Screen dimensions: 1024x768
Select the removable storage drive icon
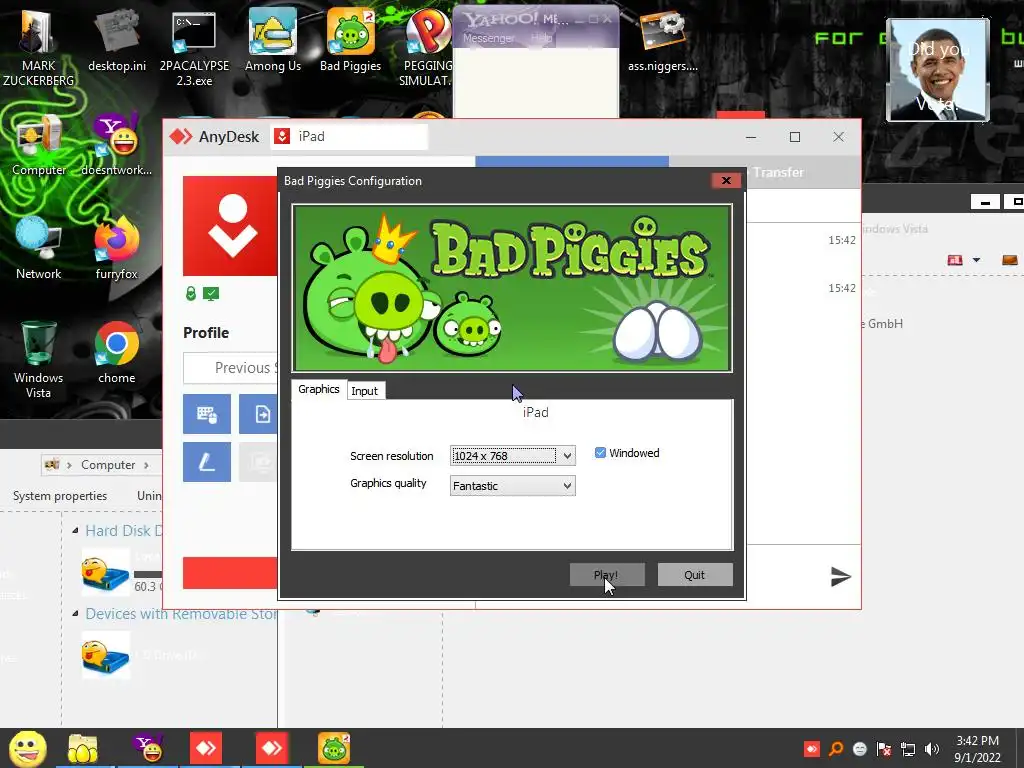click(106, 656)
